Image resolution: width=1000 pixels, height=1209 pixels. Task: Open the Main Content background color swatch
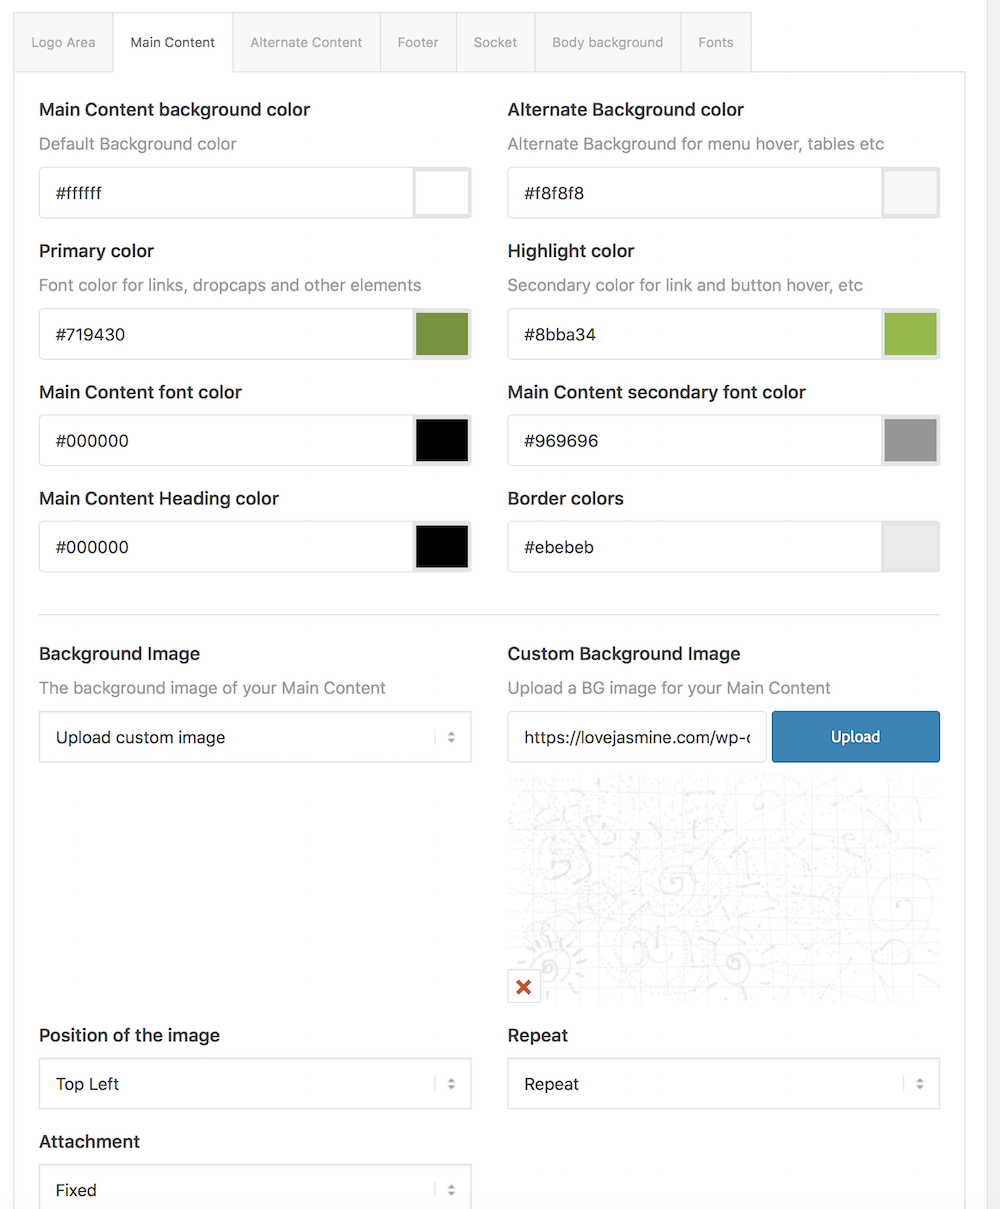pyautogui.click(x=442, y=193)
